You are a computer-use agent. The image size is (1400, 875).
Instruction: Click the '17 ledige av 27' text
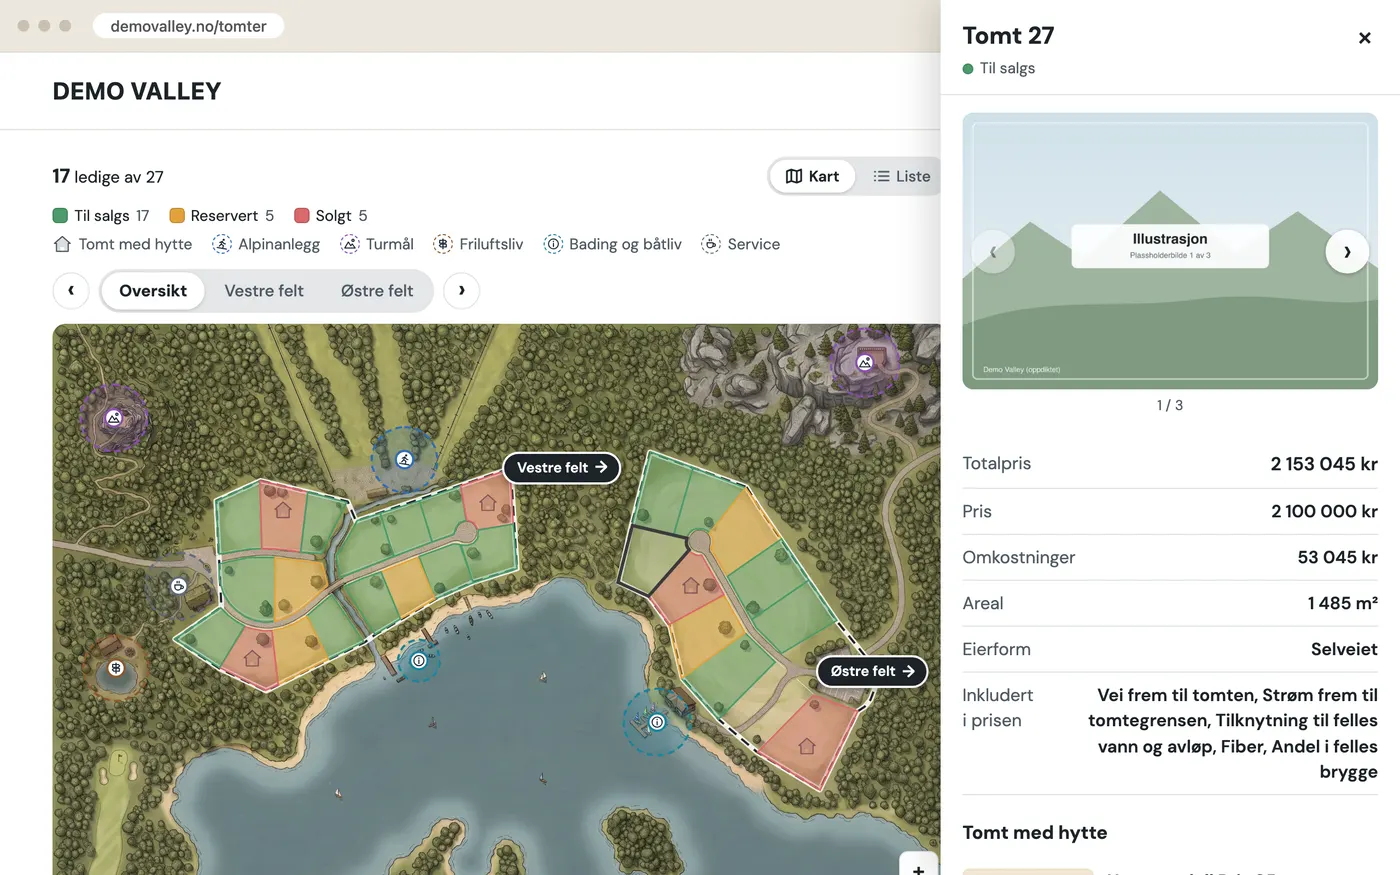pos(108,177)
